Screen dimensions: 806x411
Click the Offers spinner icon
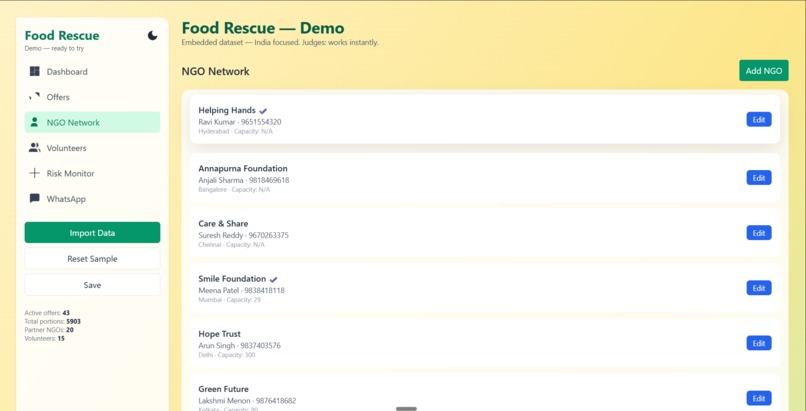pos(34,97)
